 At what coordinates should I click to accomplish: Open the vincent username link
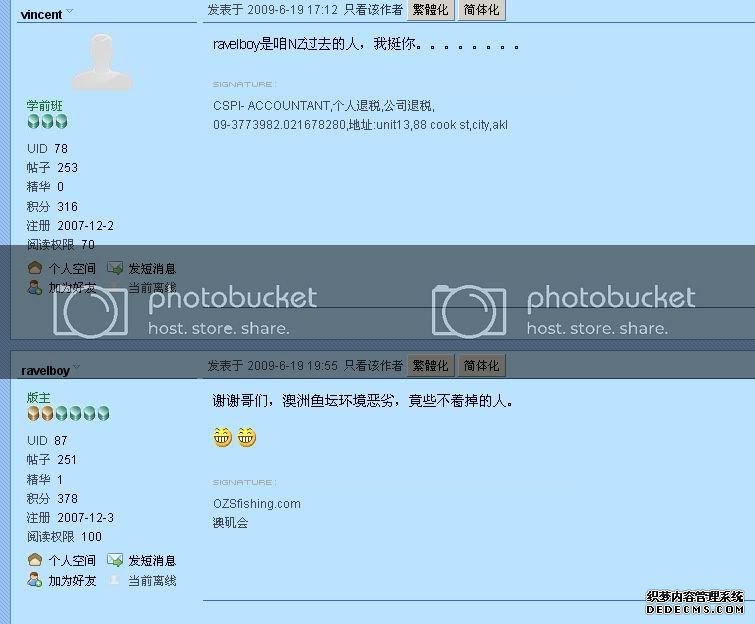(41, 14)
